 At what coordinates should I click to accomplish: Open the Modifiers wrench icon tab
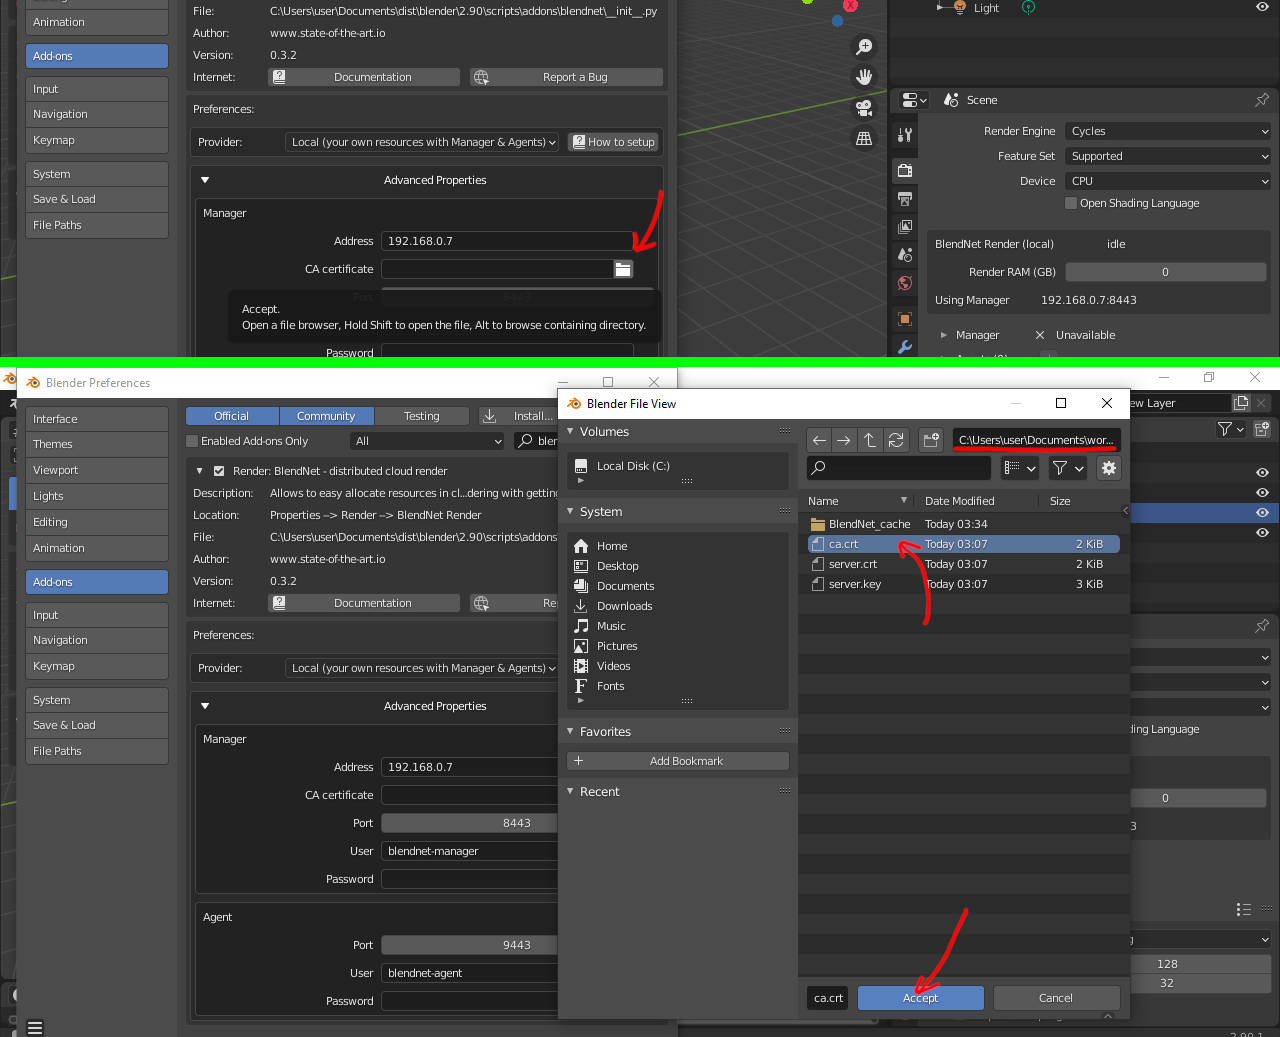[905, 347]
